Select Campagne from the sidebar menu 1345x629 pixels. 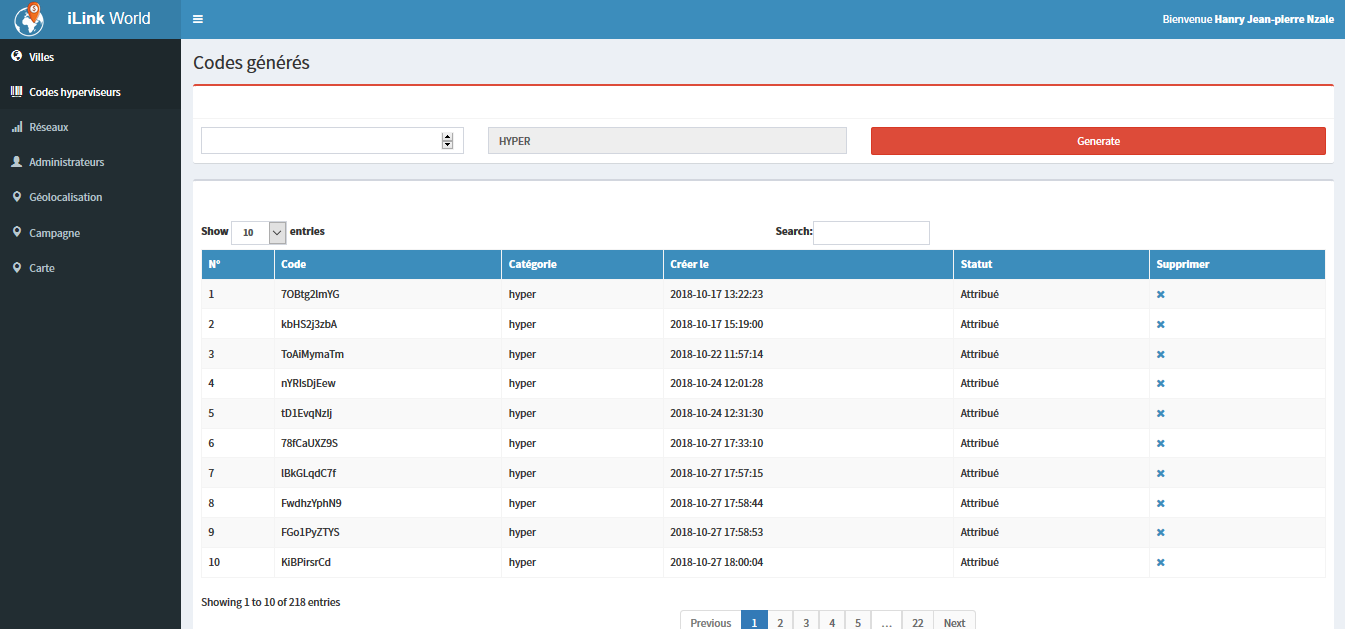pyautogui.click(x=55, y=233)
